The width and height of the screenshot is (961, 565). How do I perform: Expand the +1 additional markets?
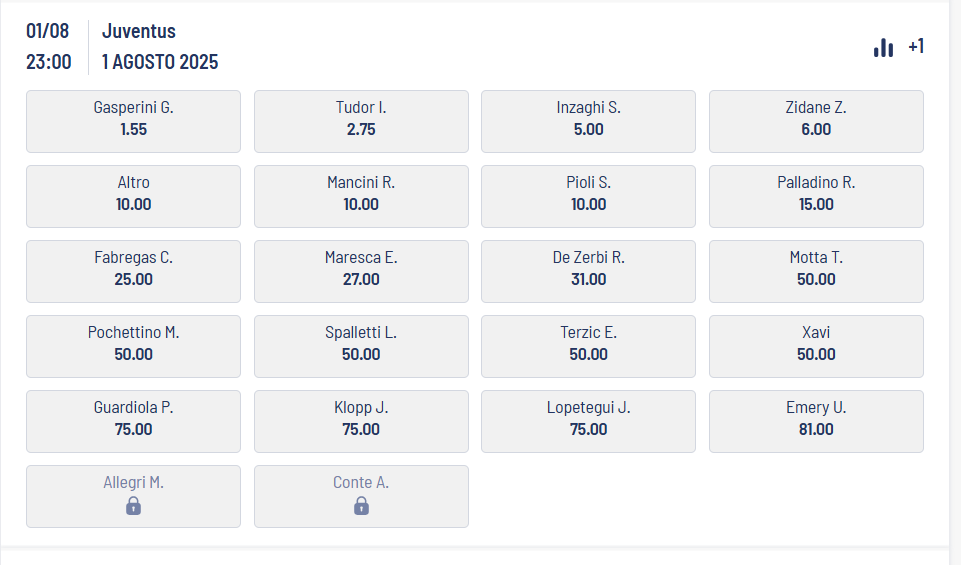click(x=916, y=47)
